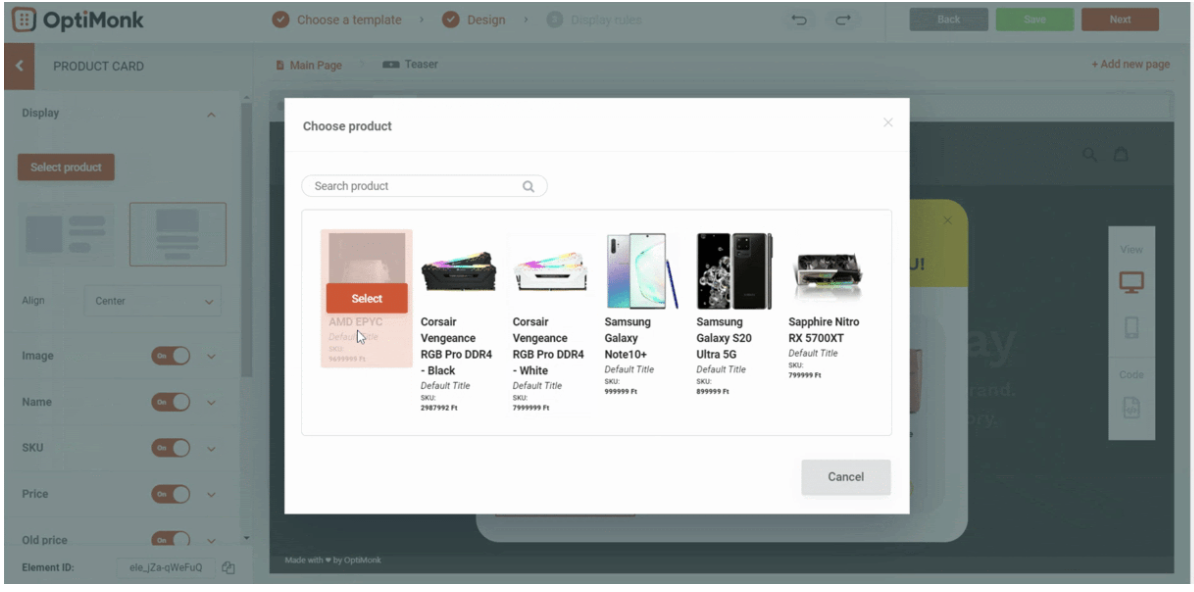Select the Sapphire Nitro RX 5700XT image
Image resolution: width=1194 pixels, height=592 pixels.
(826, 273)
